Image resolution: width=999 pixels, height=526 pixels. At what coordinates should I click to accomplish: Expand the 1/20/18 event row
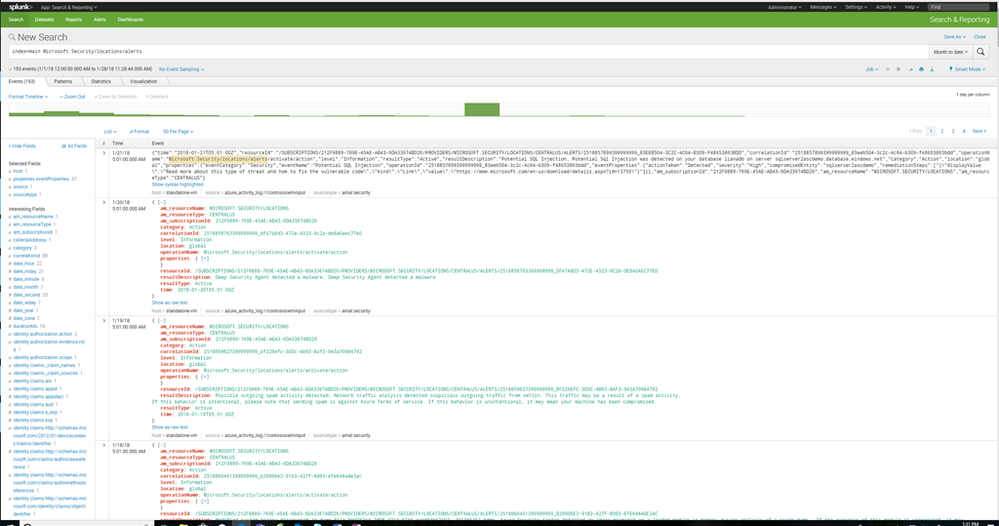(104, 203)
